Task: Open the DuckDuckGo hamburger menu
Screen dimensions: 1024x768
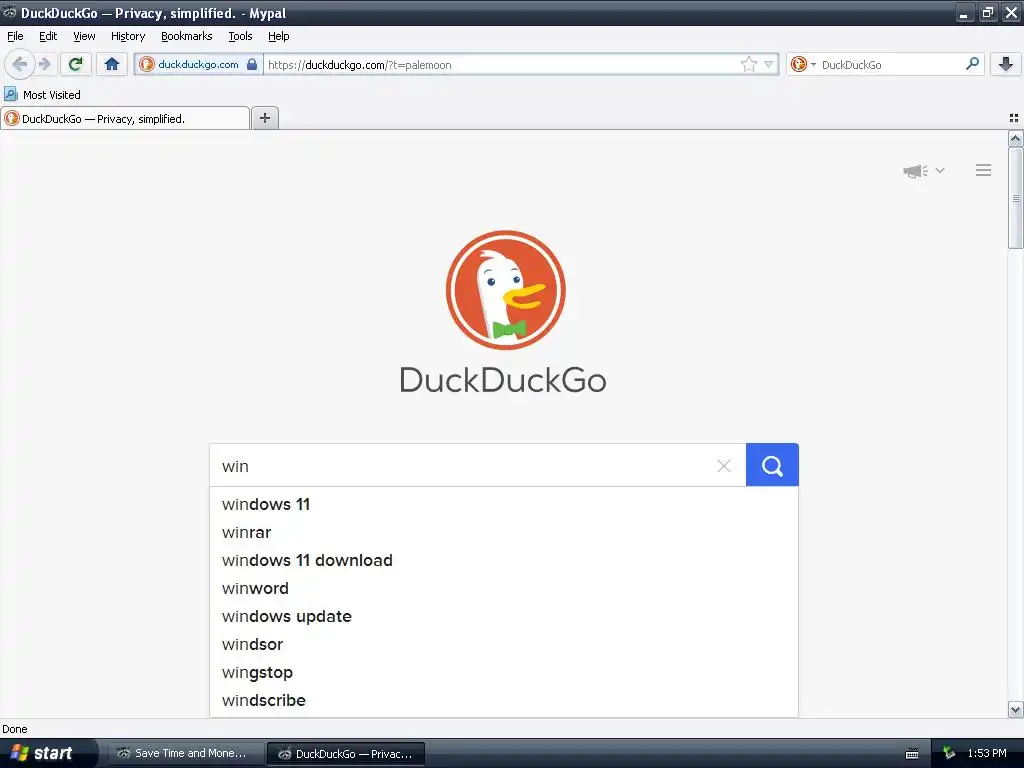Action: coord(984,170)
